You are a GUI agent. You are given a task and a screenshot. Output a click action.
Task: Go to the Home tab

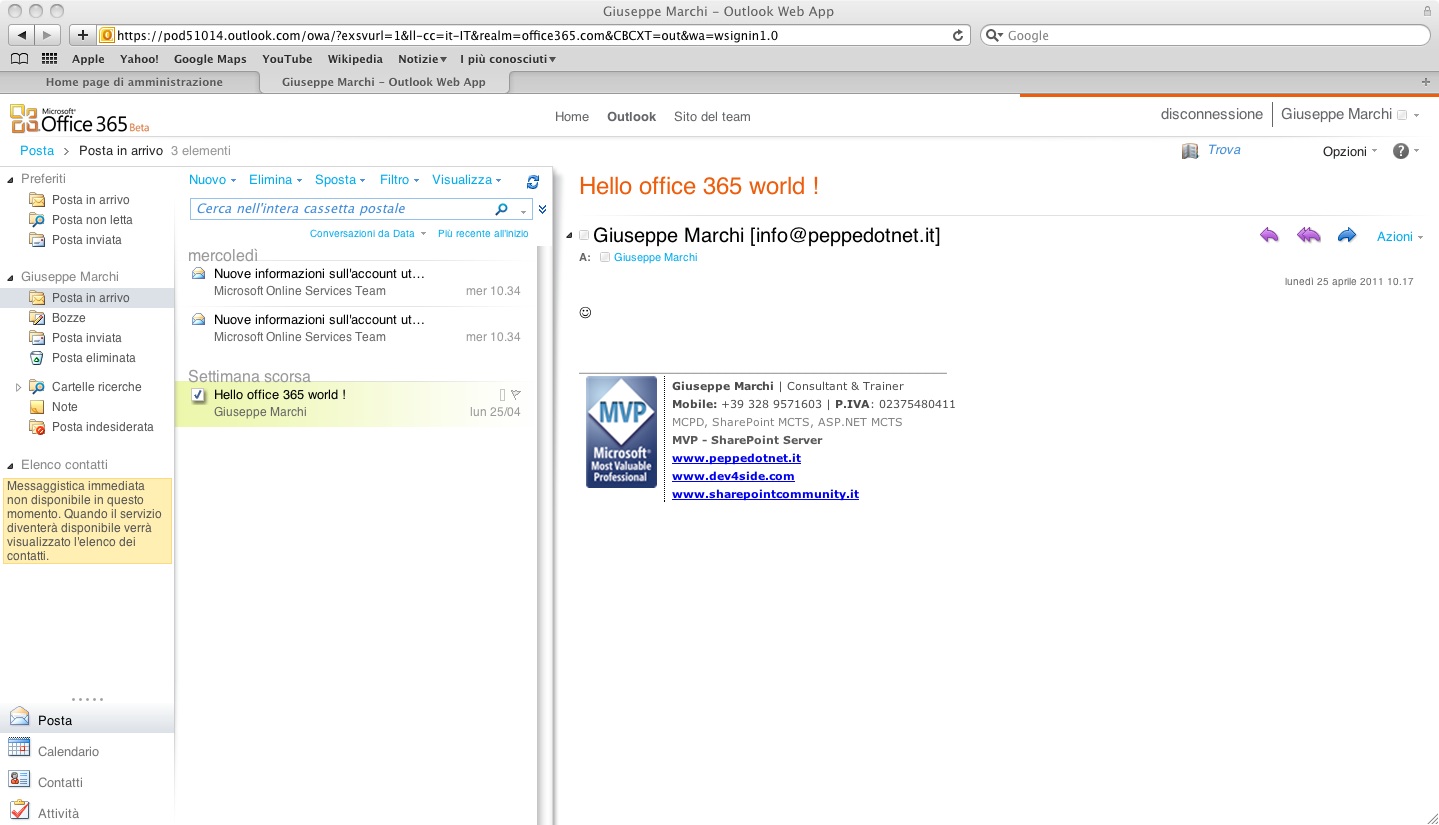(572, 117)
